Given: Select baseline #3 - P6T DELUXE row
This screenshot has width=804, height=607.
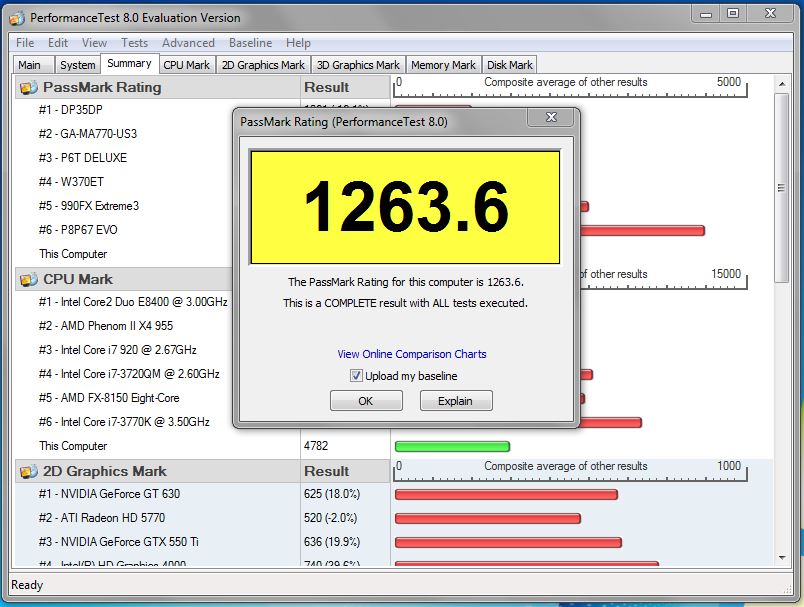Looking at the screenshot, I should click(x=83, y=158).
